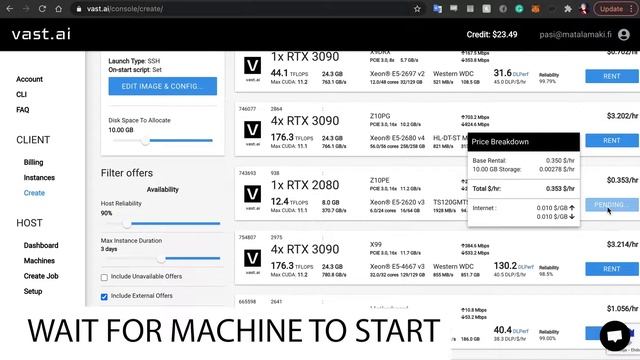
Task: Click the browser back arrow
Action: pos(9,9)
